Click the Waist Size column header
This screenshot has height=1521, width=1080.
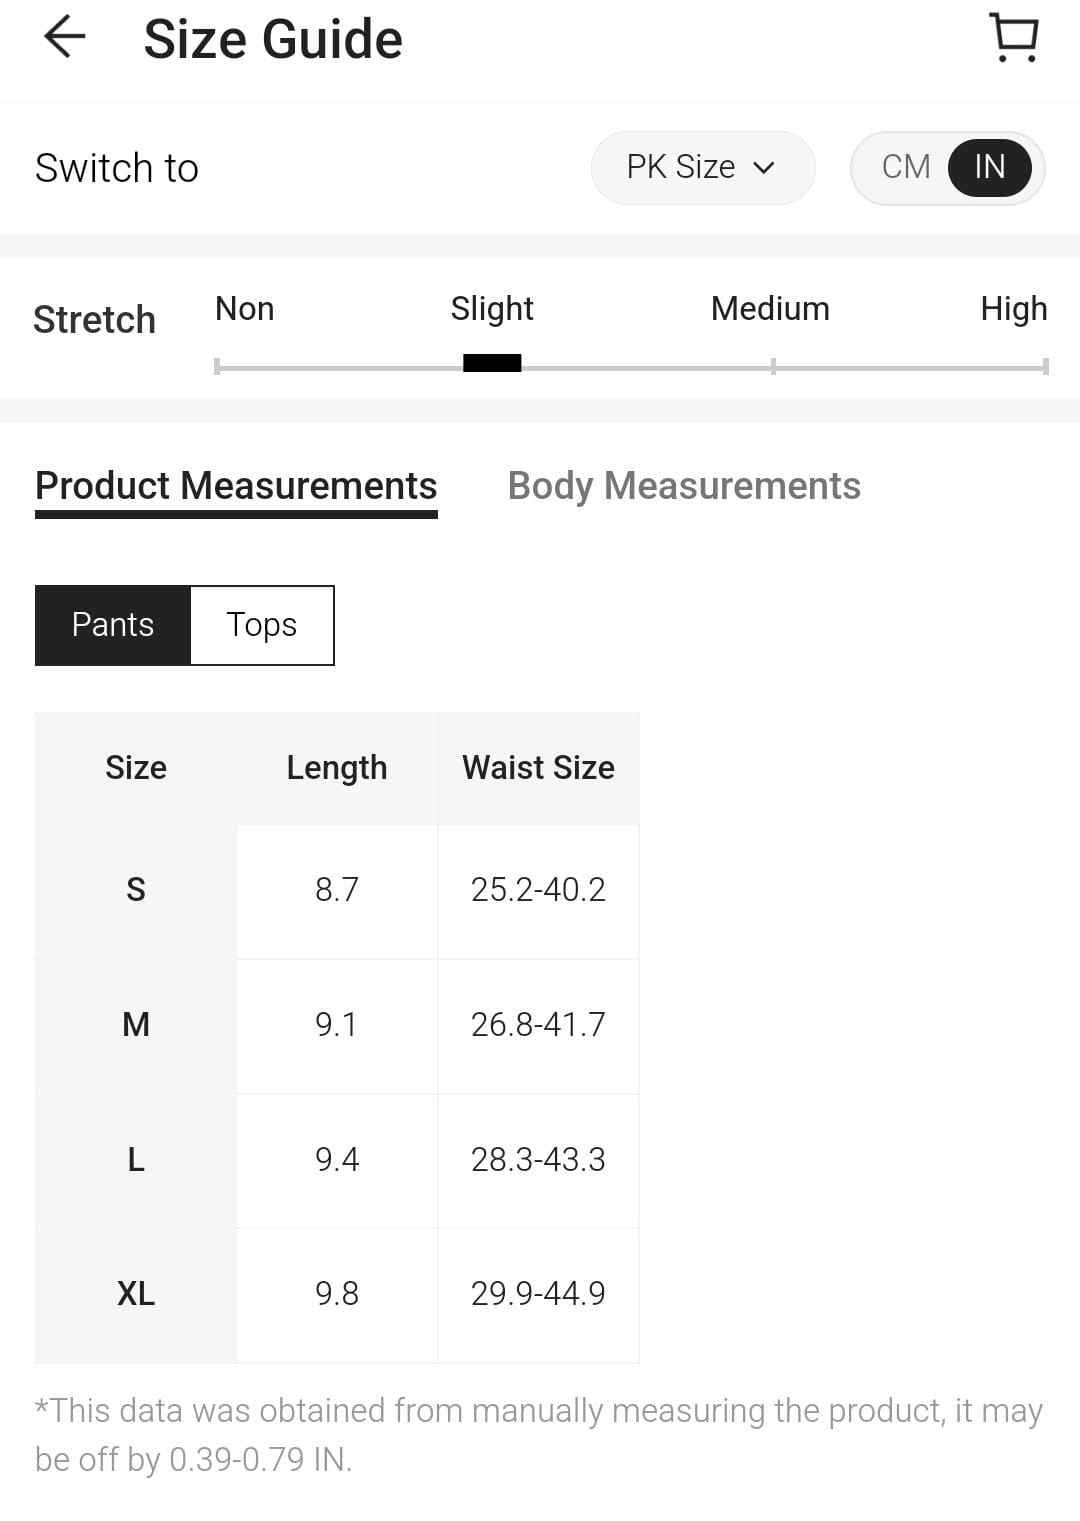538,768
